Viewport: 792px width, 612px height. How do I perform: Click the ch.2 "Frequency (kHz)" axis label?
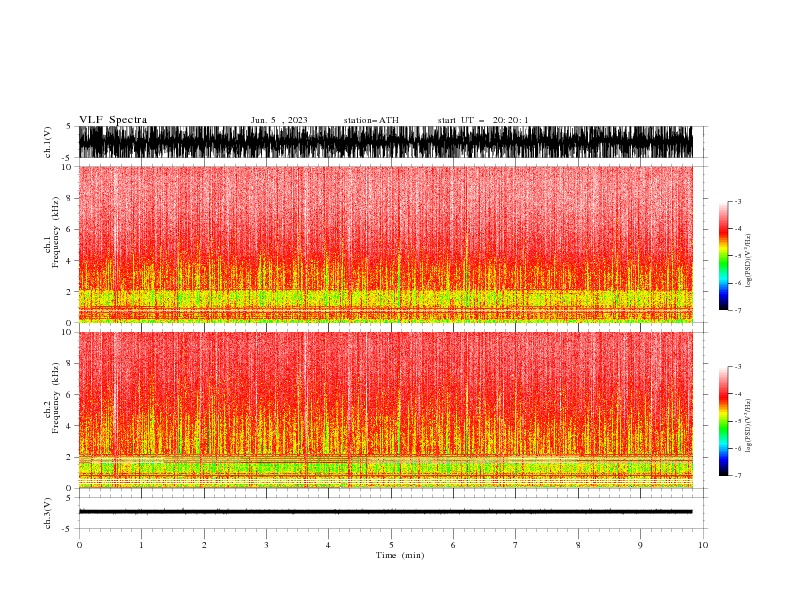(x=56, y=398)
